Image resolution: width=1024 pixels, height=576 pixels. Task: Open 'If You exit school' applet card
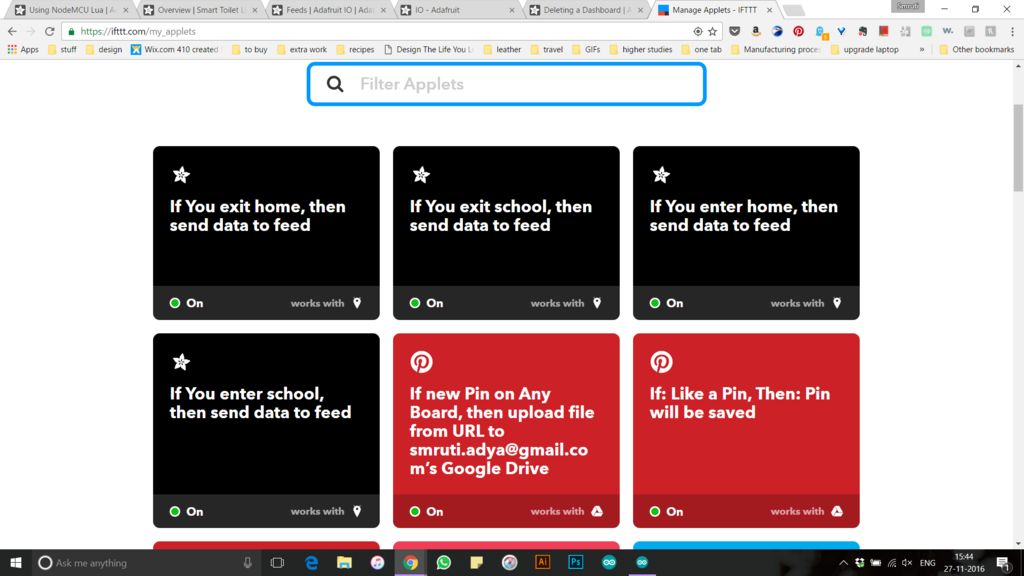coord(506,232)
